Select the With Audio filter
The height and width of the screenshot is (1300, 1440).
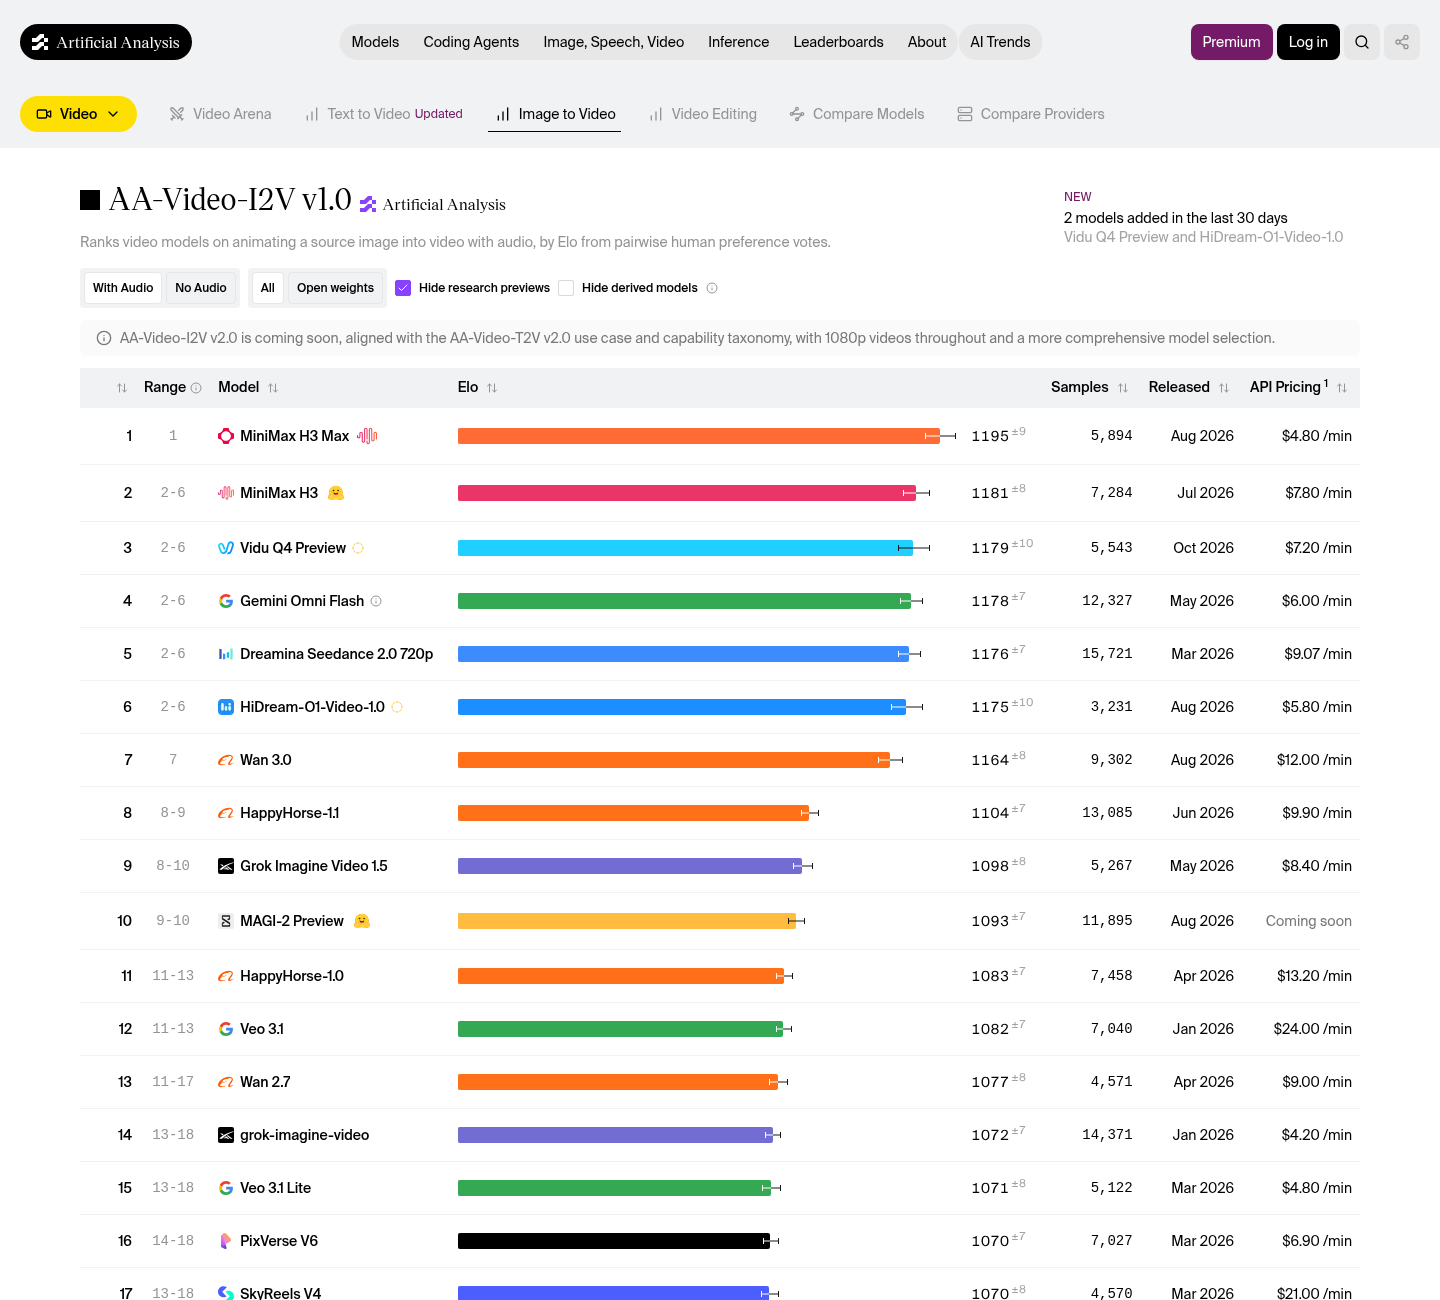[123, 288]
